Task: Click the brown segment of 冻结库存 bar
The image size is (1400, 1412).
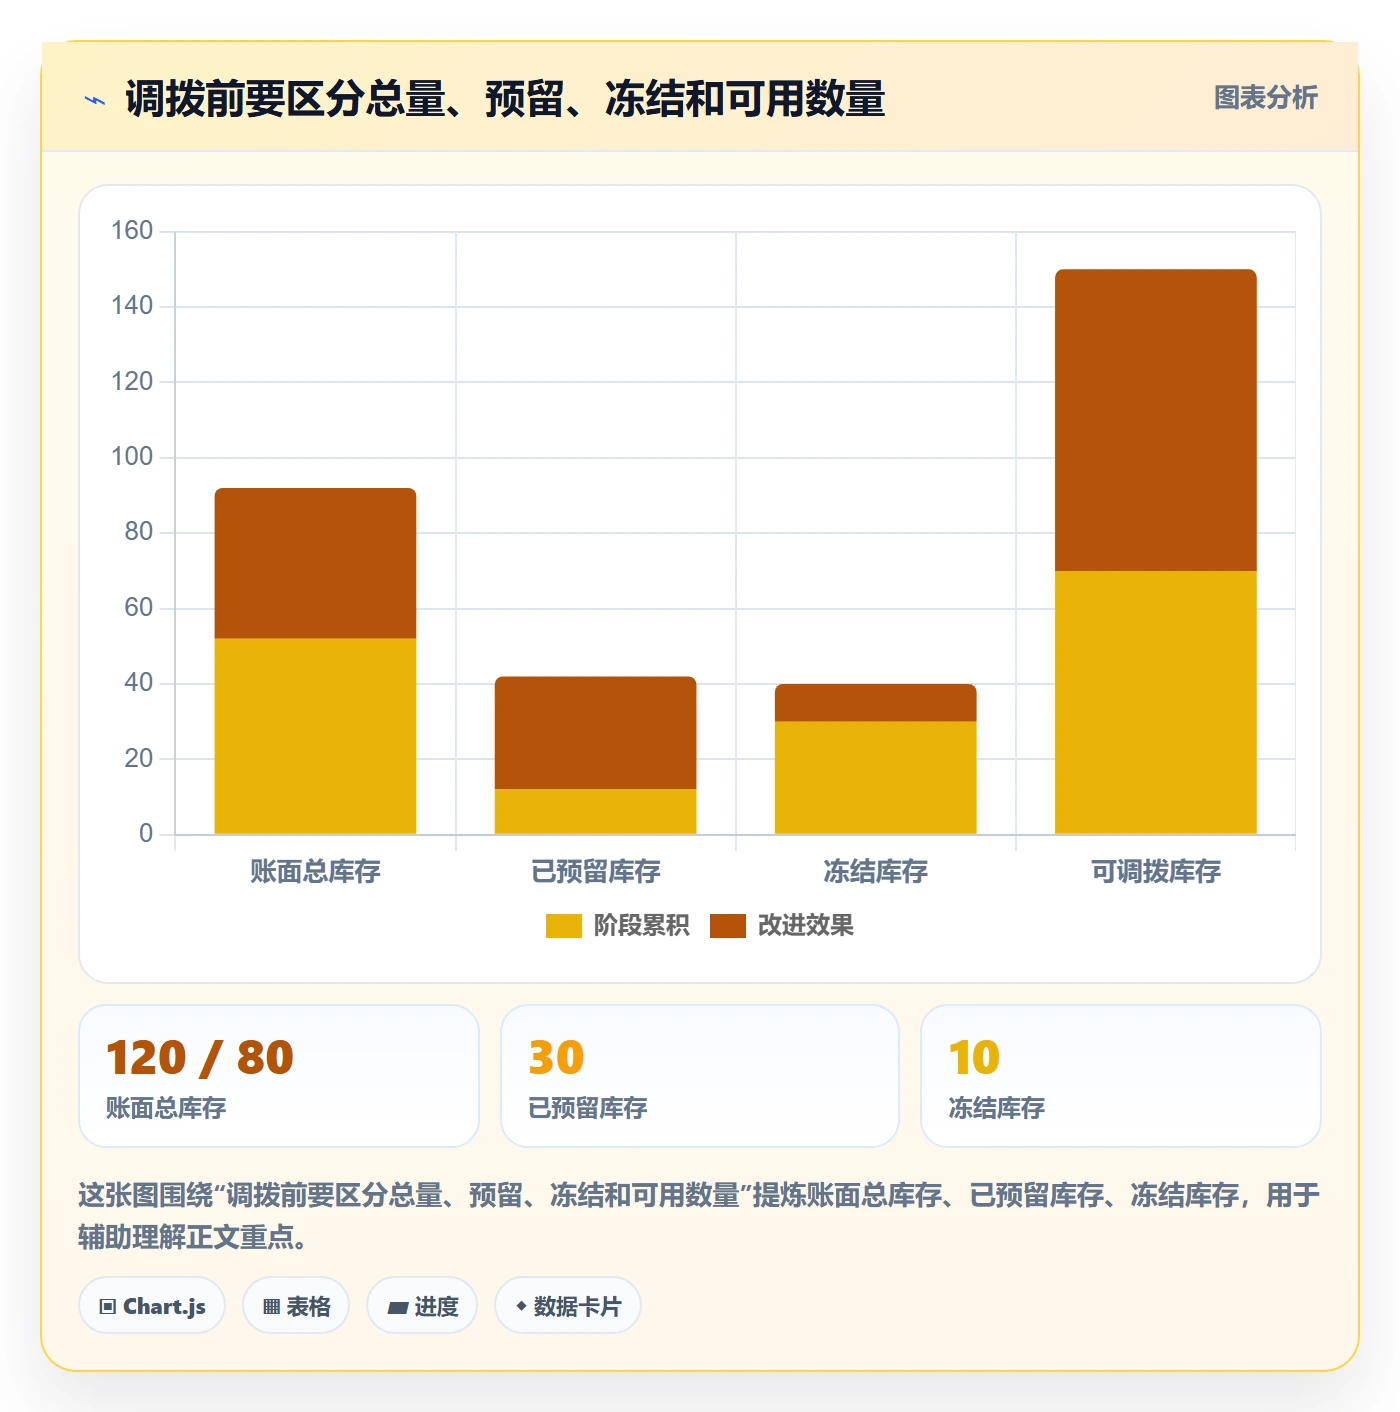Action: [x=875, y=703]
